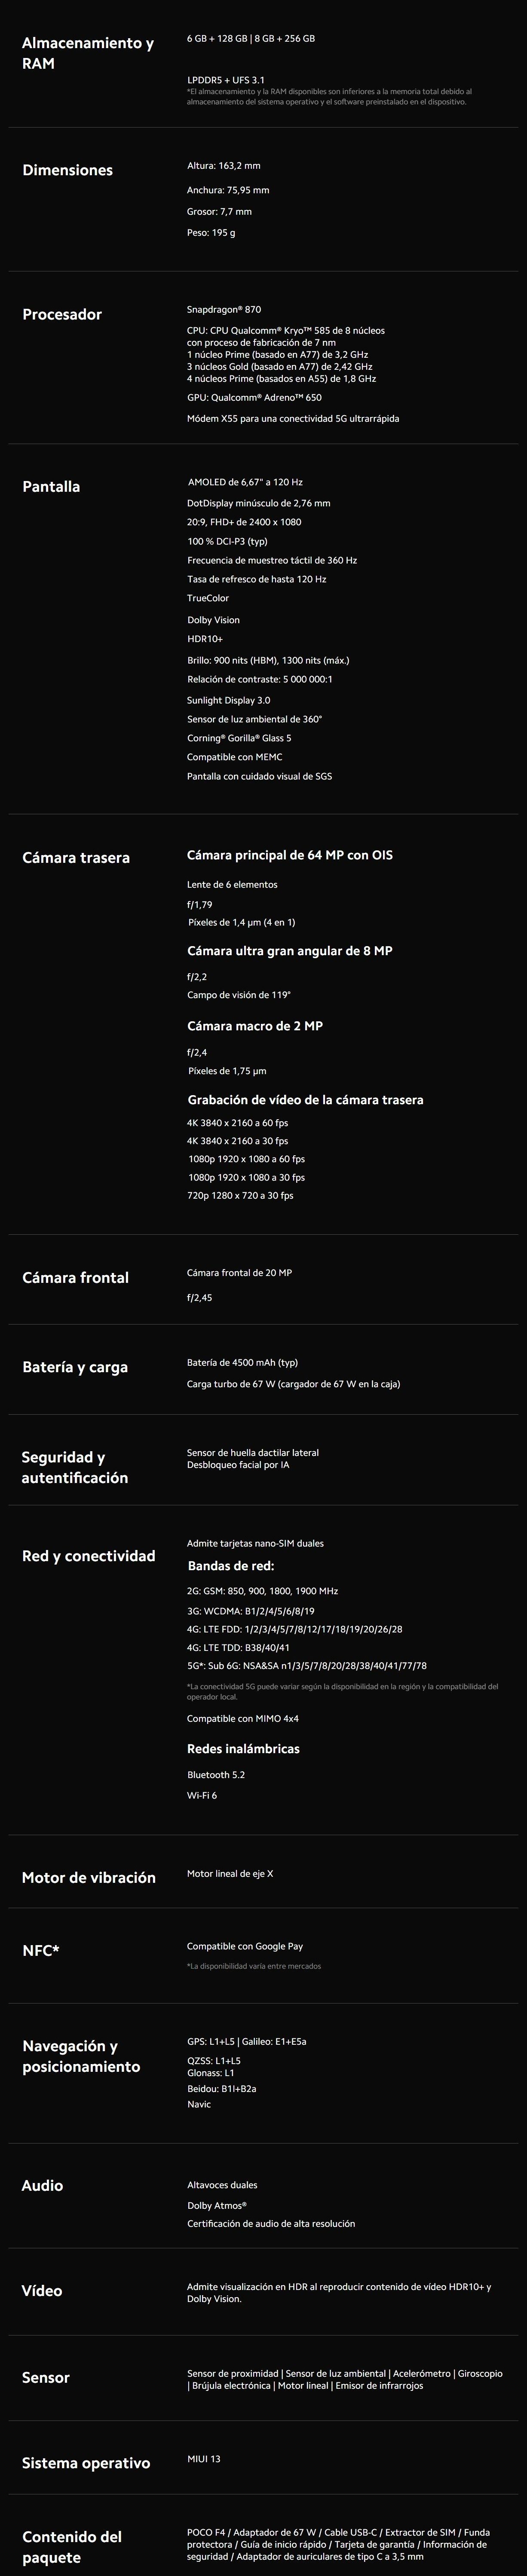Image resolution: width=527 pixels, height=2576 pixels.
Task: Click the Bluetooth 5.2 entry
Action: 216,1774
